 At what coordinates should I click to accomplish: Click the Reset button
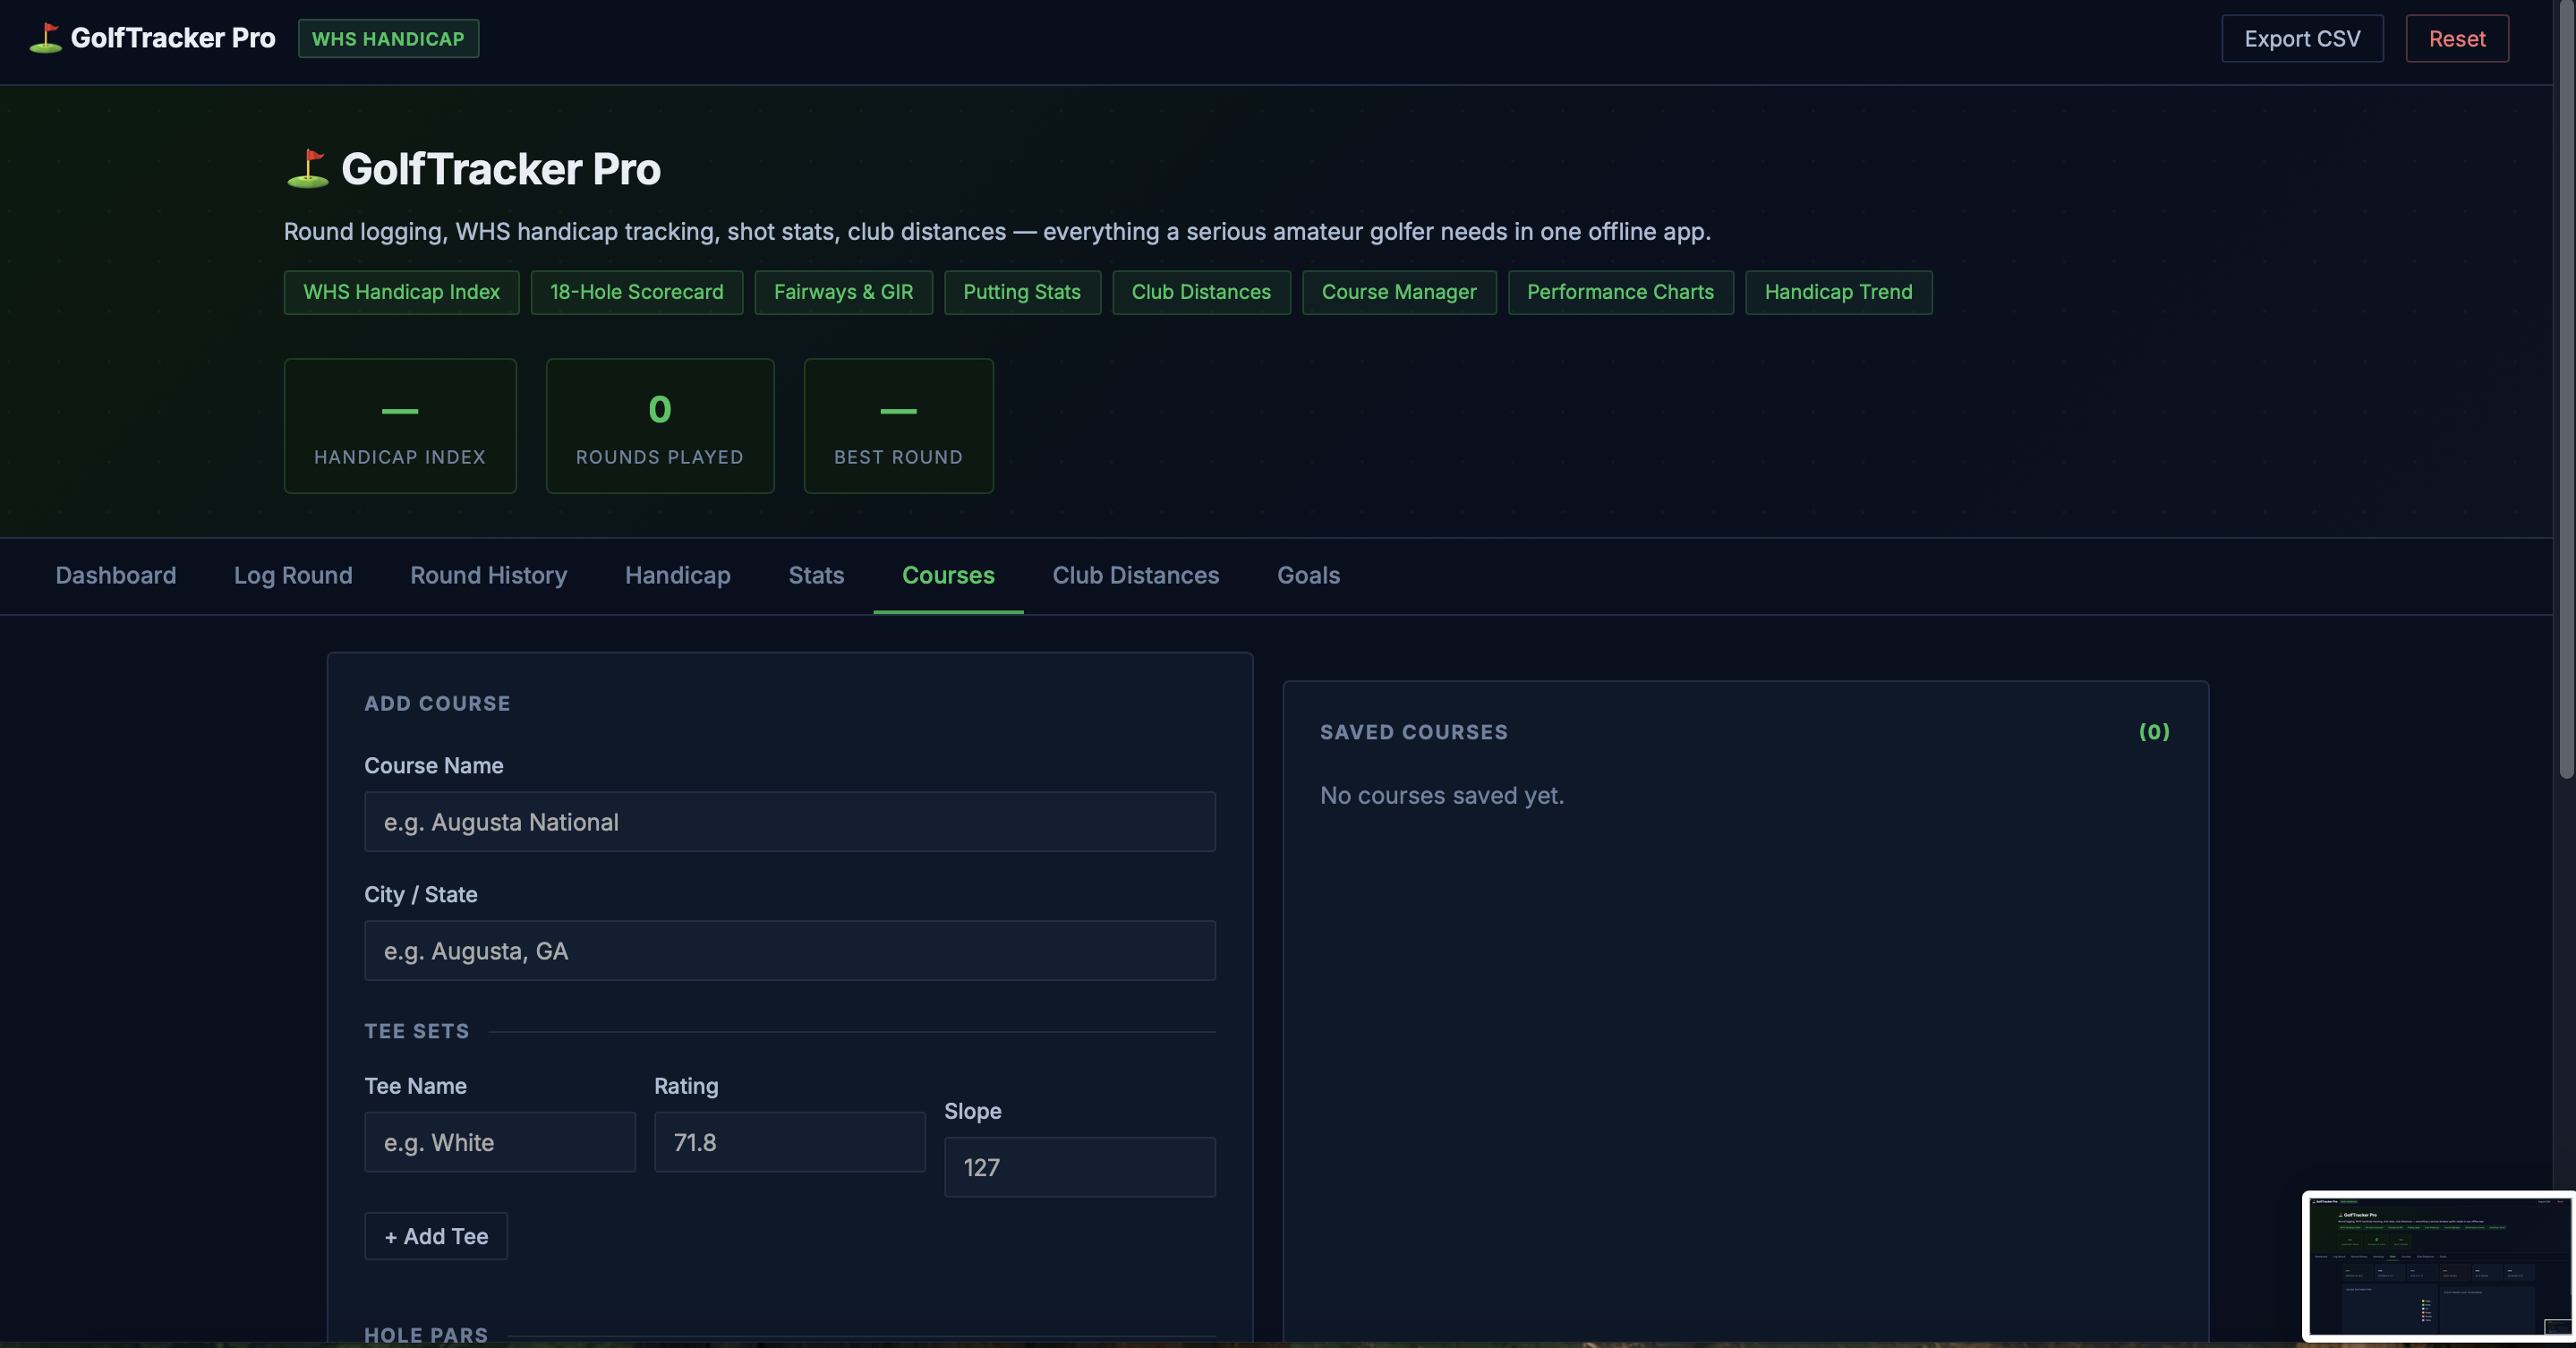pyautogui.click(x=2456, y=38)
